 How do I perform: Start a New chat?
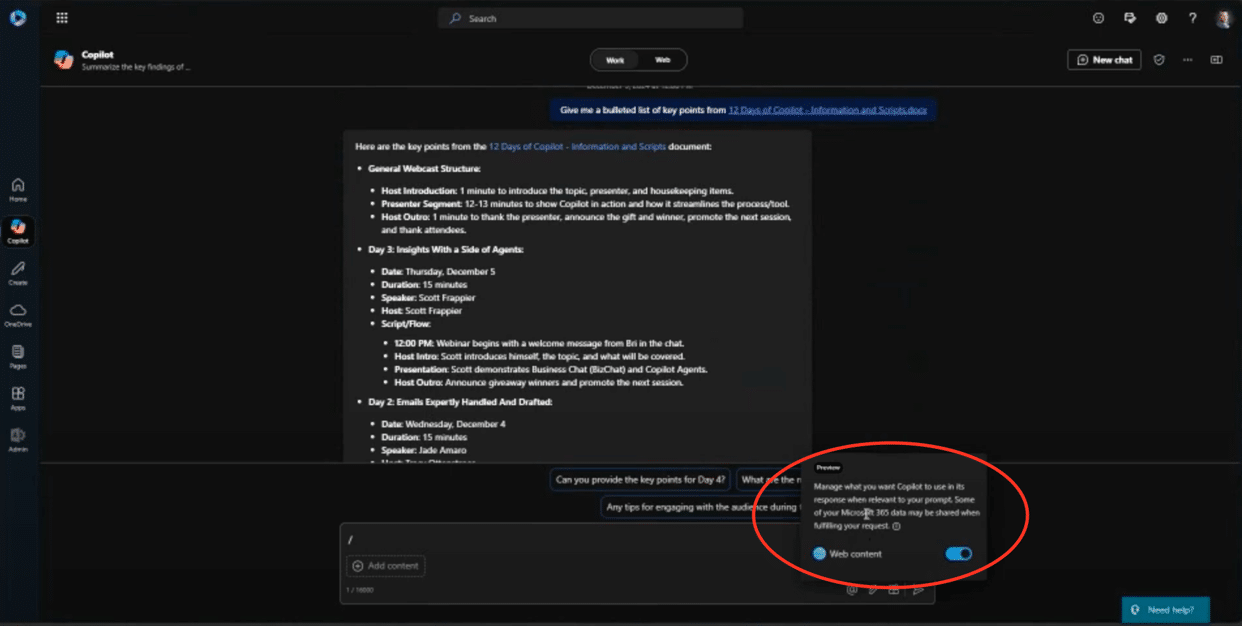(1104, 60)
